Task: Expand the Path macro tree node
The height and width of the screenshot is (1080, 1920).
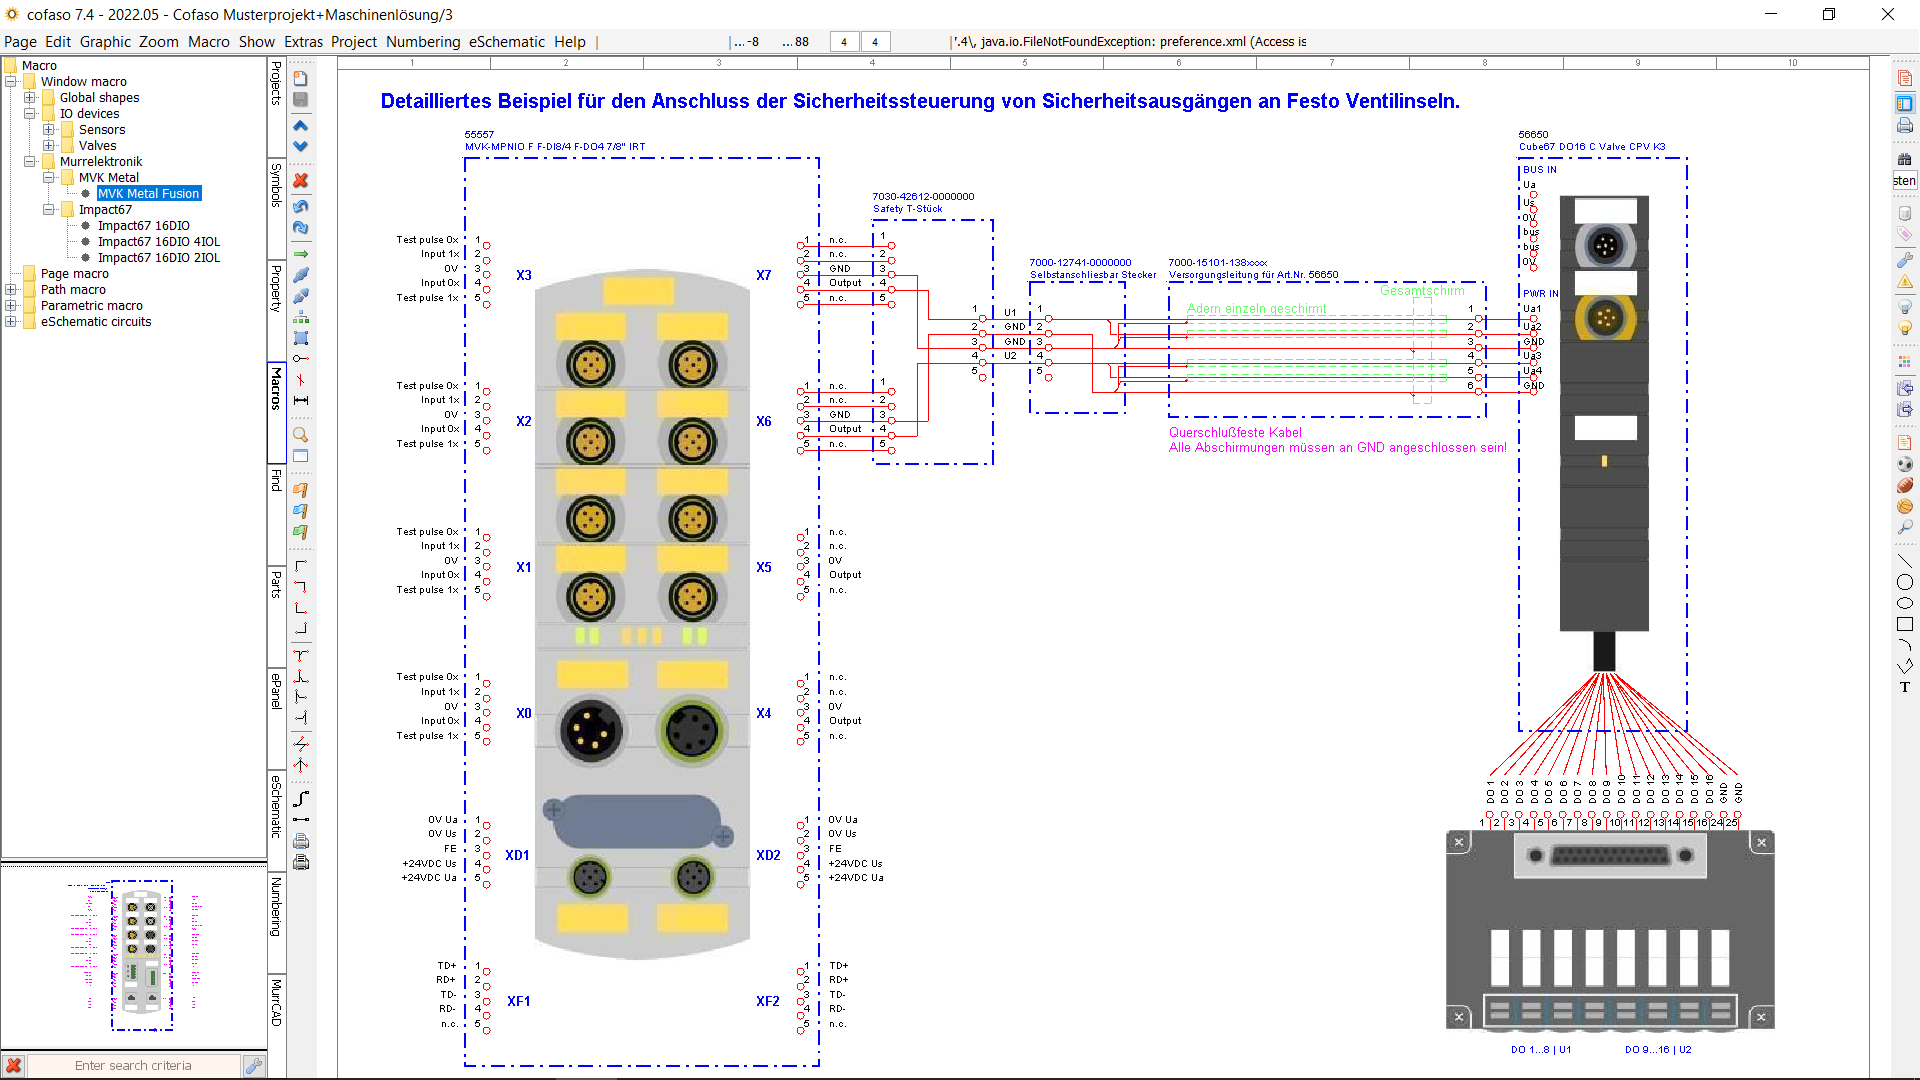Action: coord(11,290)
